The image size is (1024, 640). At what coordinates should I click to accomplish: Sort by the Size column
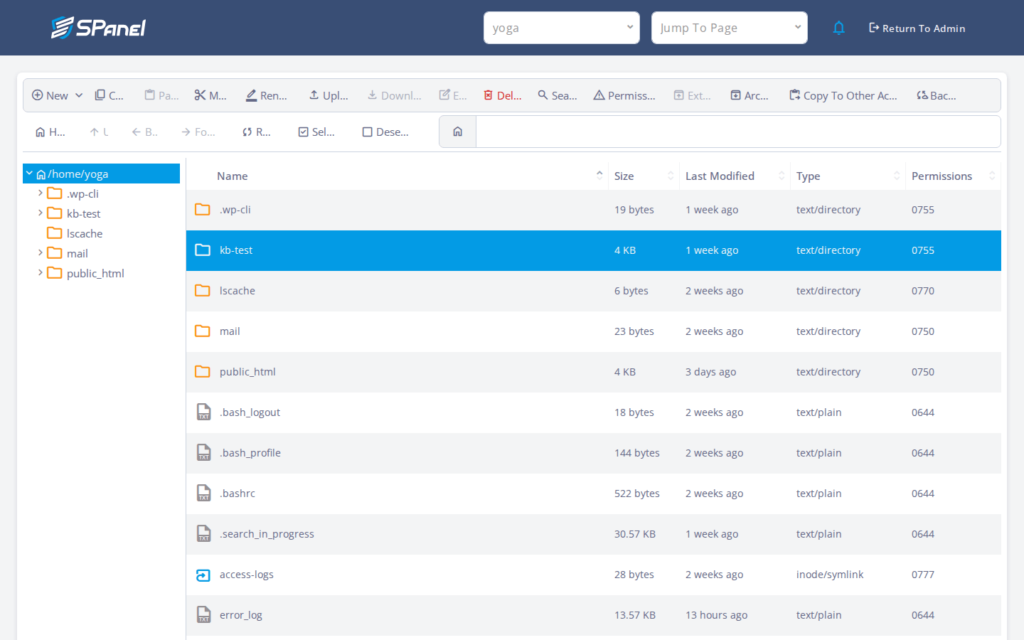(x=644, y=176)
